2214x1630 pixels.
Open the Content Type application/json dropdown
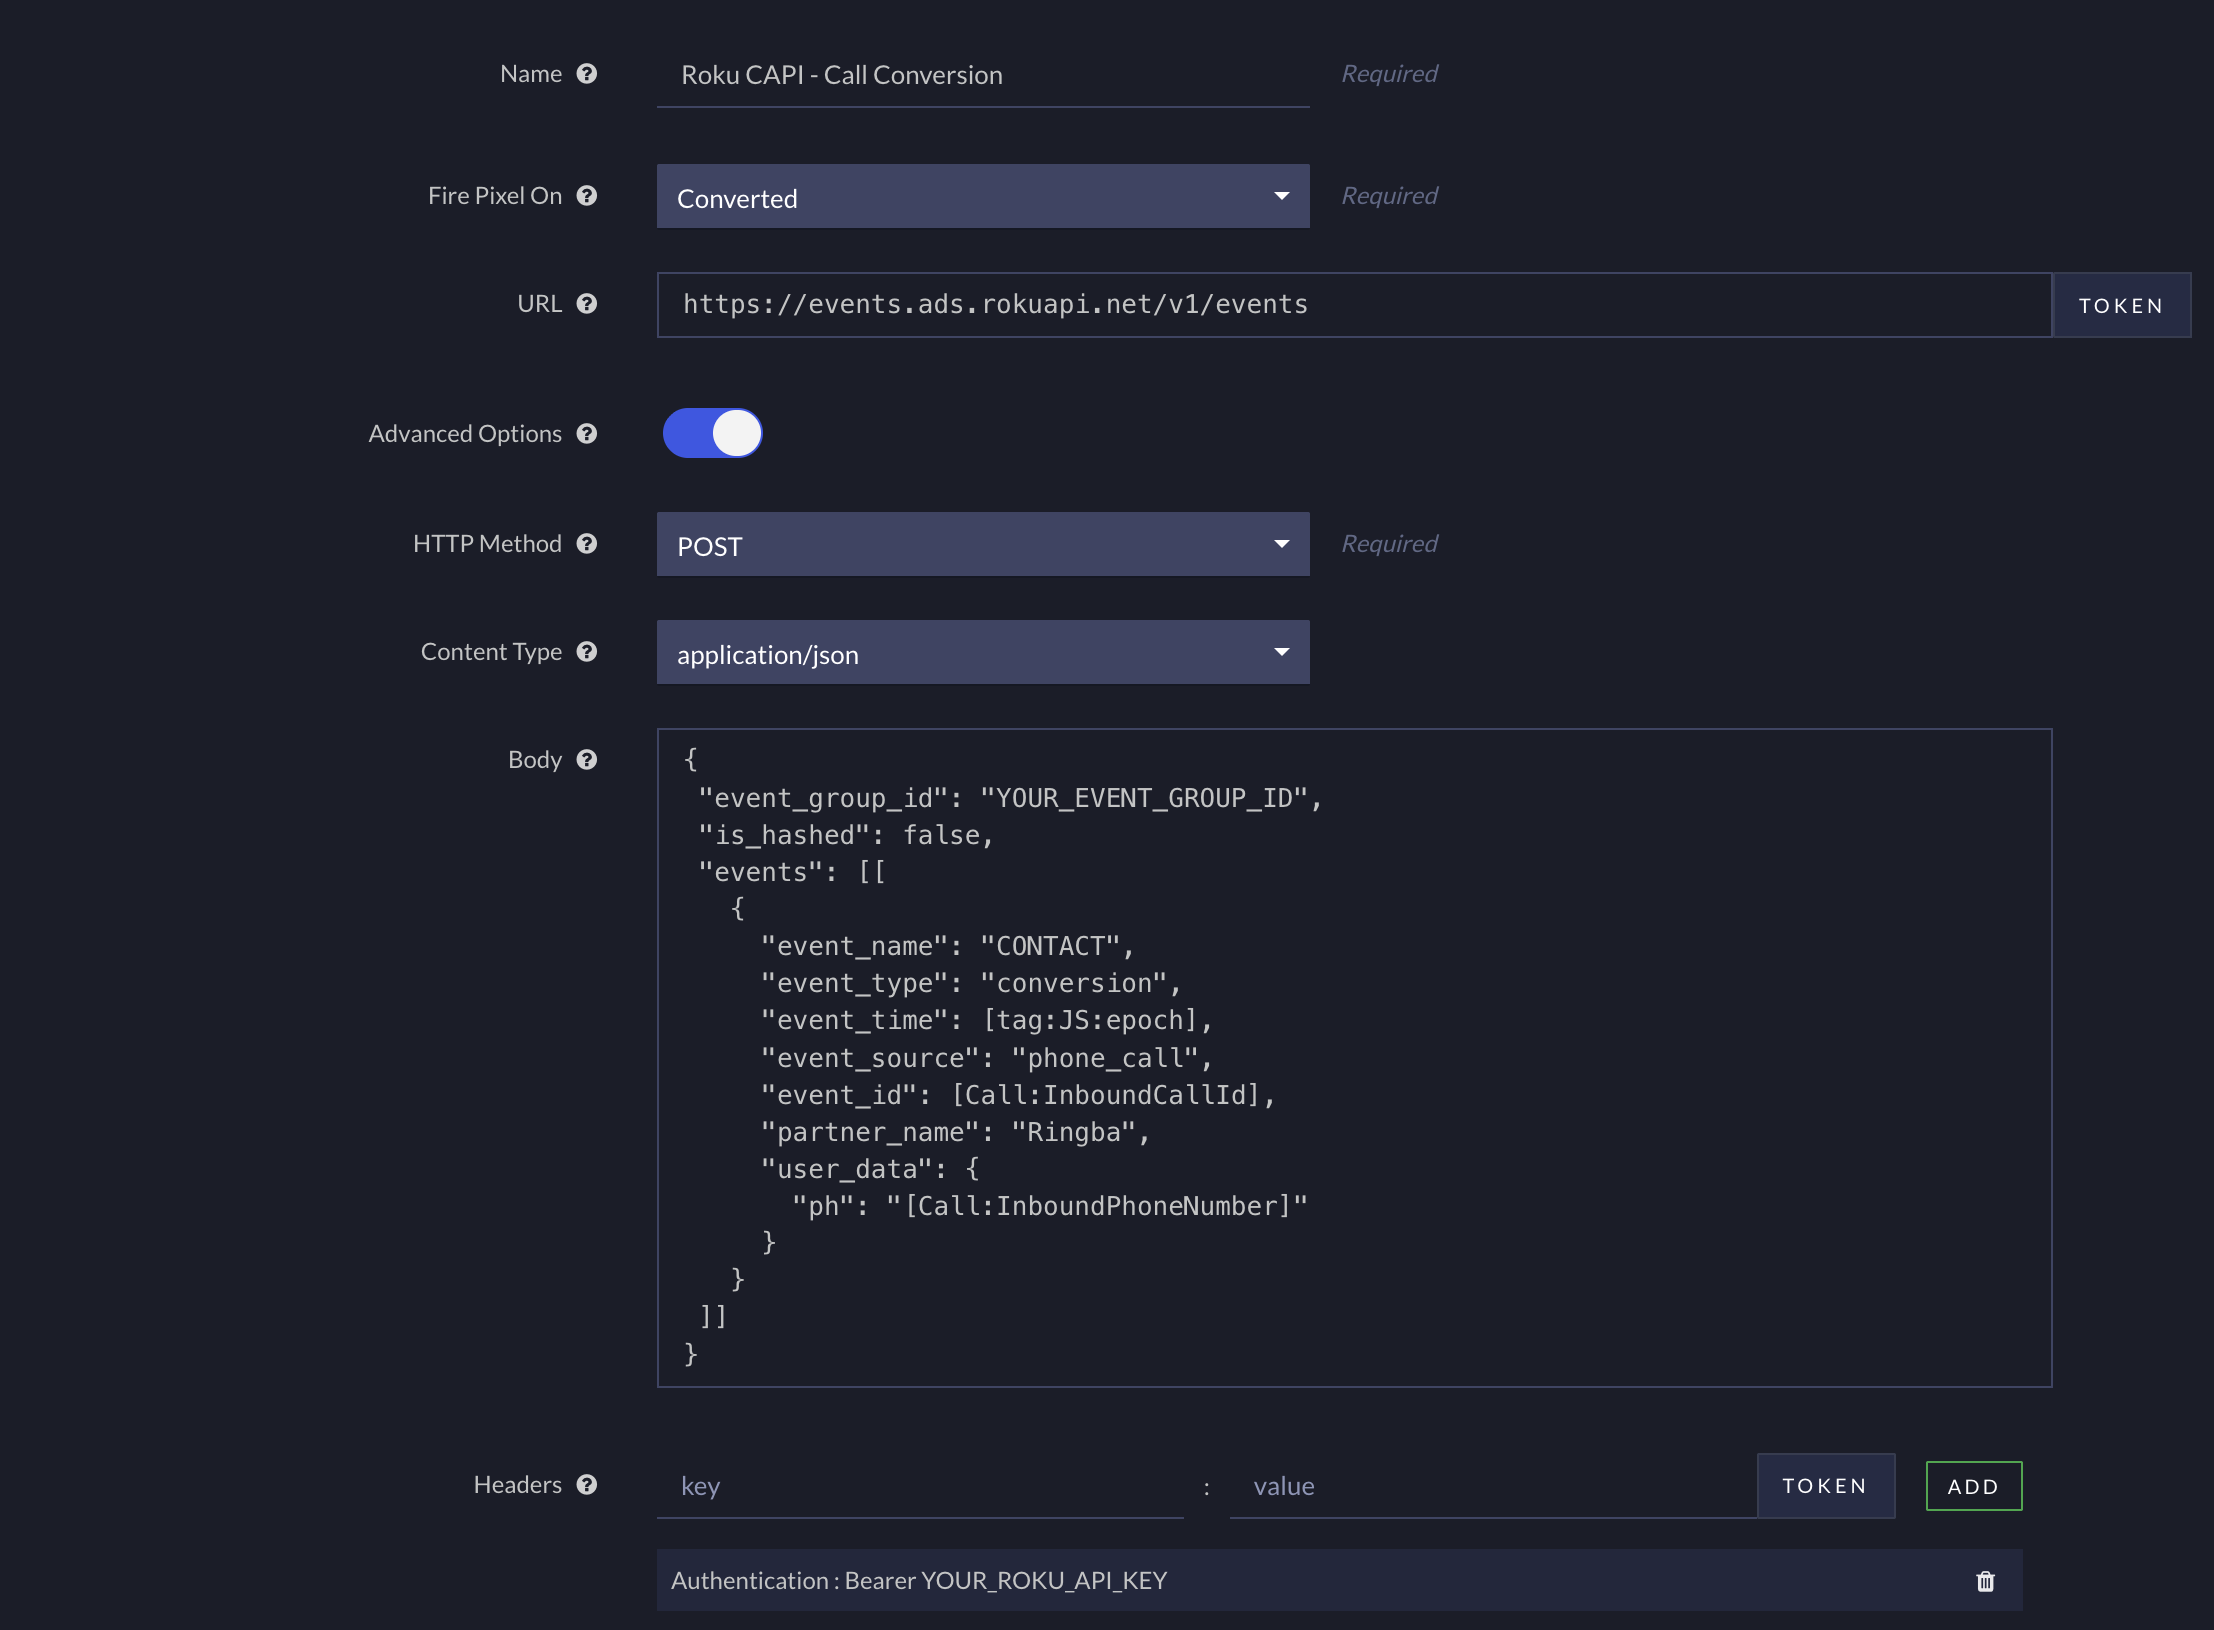(983, 652)
